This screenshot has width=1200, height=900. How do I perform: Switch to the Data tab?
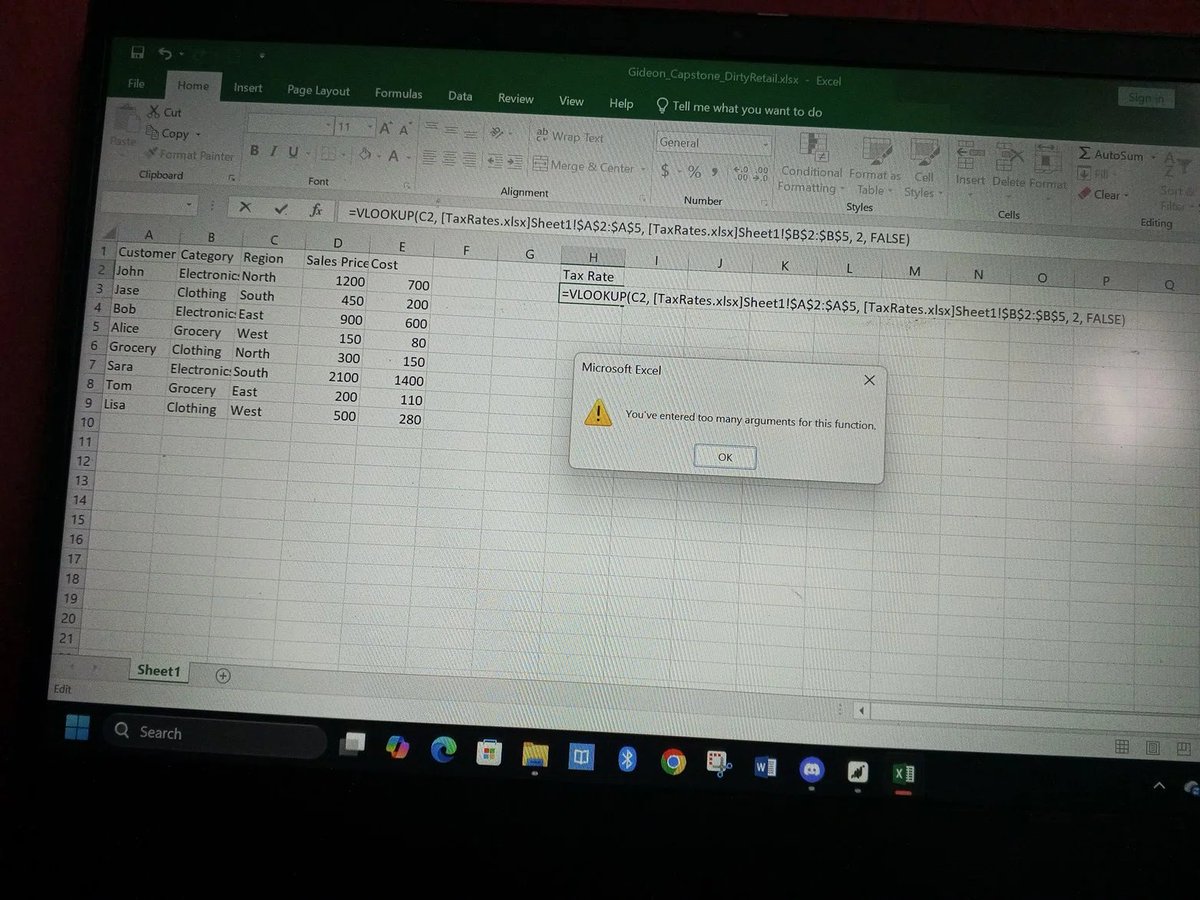[460, 96]
